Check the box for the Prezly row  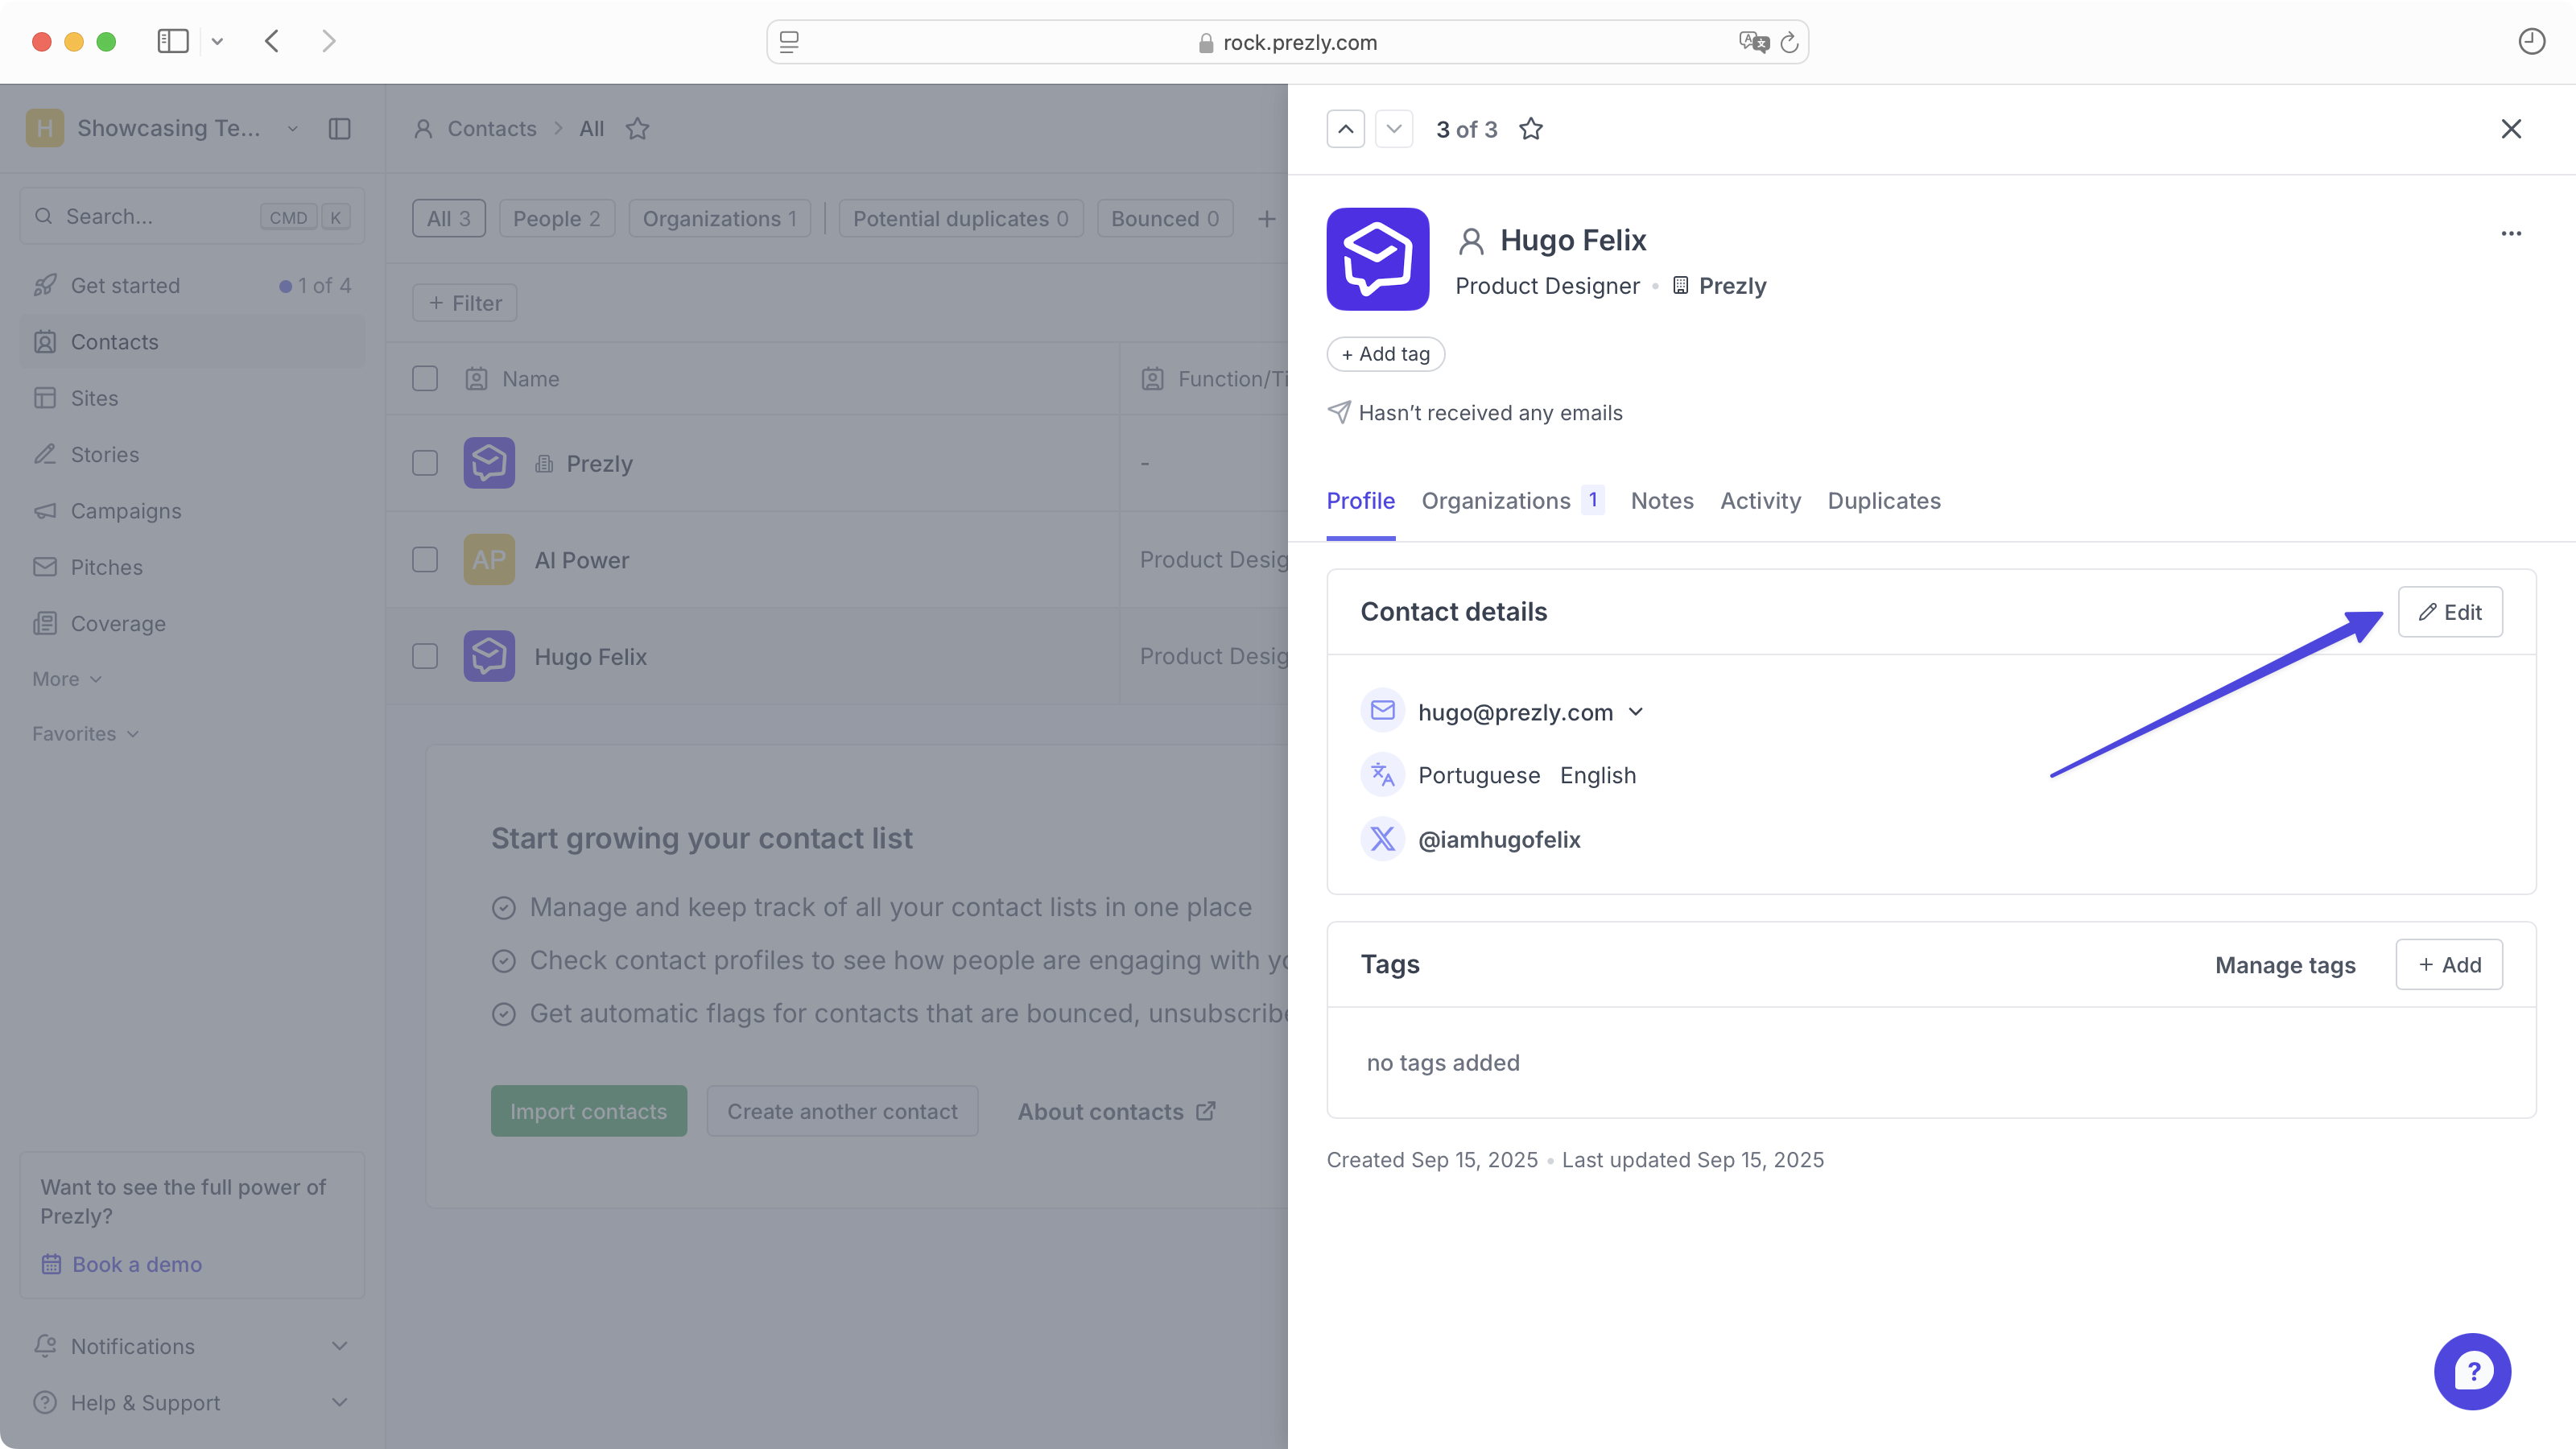click(425, 463)
